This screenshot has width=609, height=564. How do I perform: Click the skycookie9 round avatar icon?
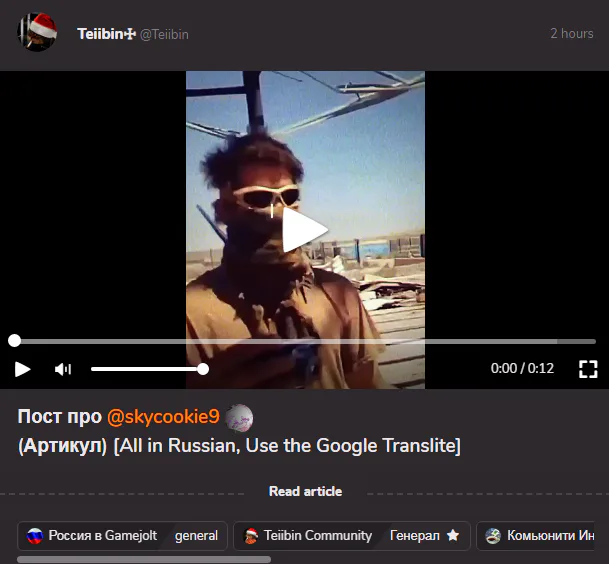coord(239,418)
